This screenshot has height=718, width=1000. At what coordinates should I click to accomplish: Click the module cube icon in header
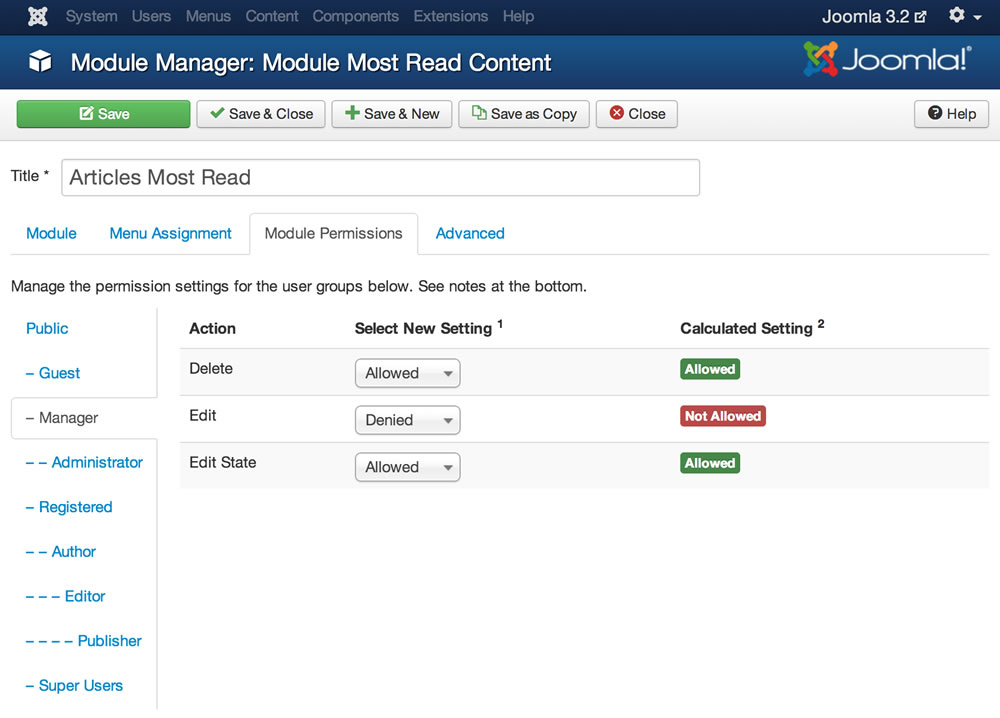click(39, 63)
